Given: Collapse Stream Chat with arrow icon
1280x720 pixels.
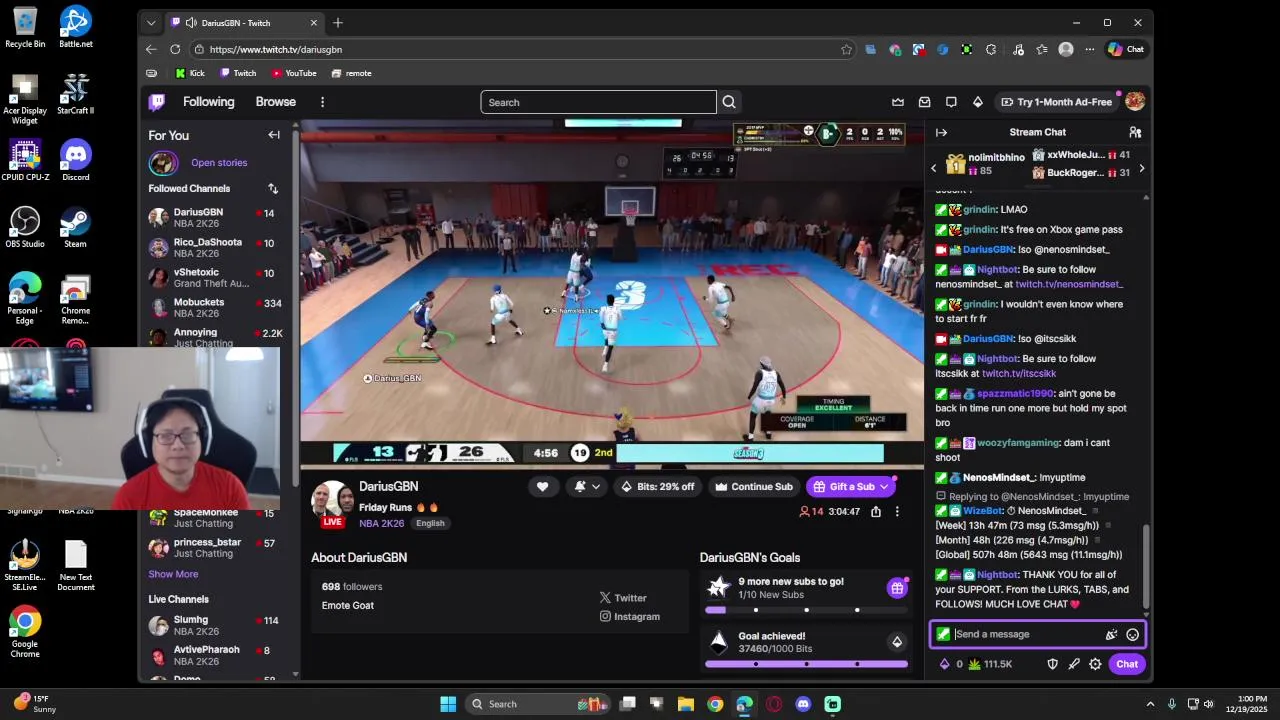Looking at the screenshot, I should 941,132.
